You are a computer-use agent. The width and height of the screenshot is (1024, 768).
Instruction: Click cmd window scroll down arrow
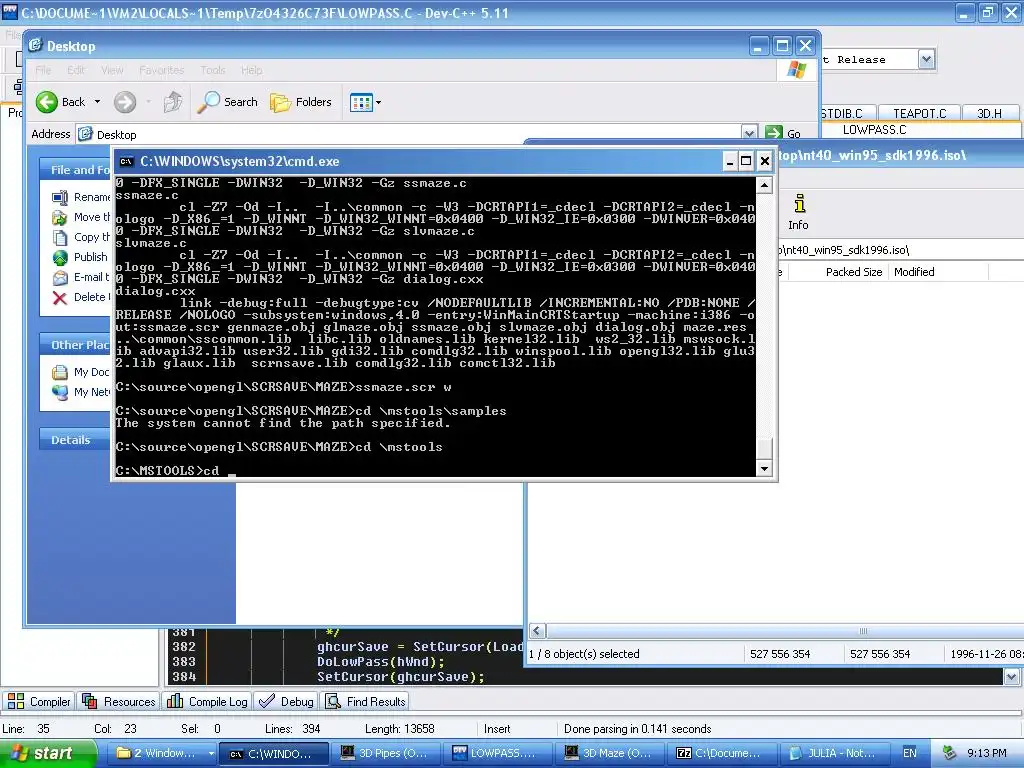click(x=764, y=468)
